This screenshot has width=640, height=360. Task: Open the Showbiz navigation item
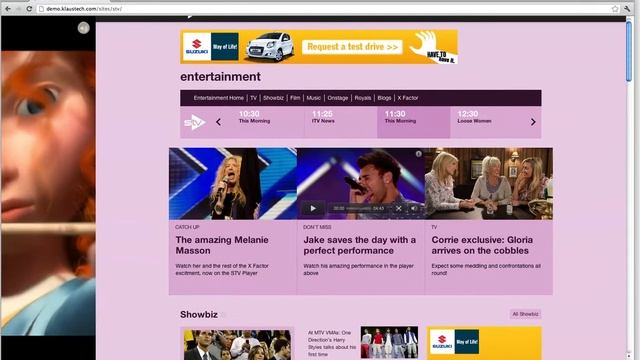(x=273, y=98)
